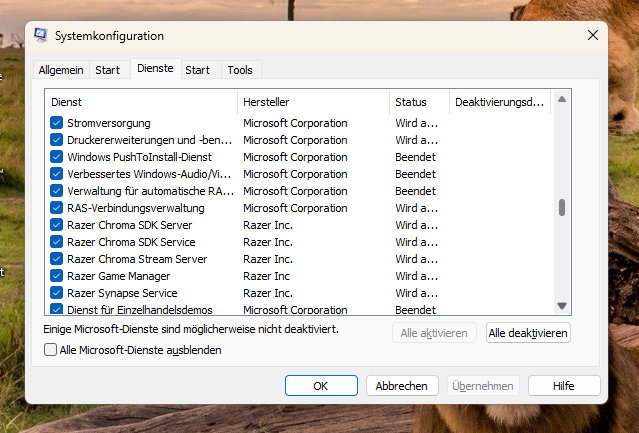Sort the list by the Dienst column header

(140, 102)
